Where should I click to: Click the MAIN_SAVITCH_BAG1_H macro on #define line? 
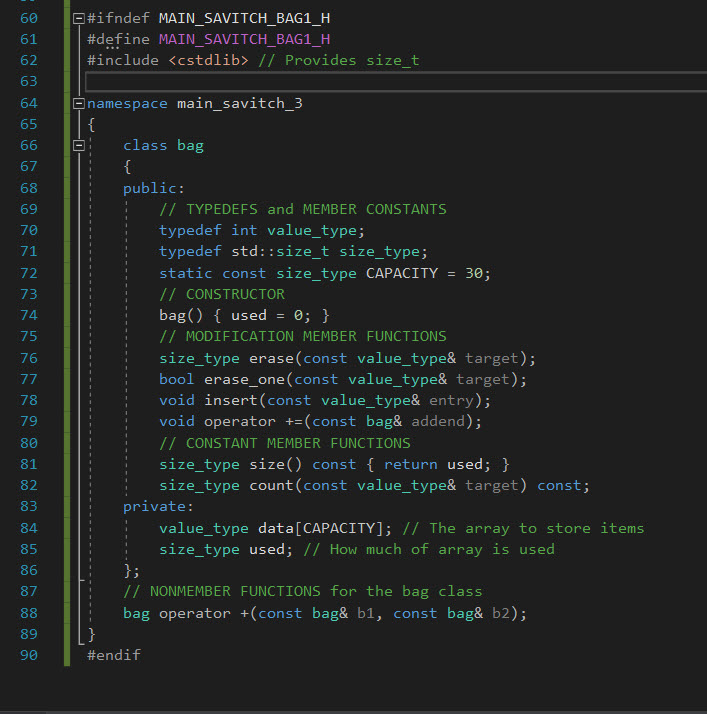pos(244,40)
